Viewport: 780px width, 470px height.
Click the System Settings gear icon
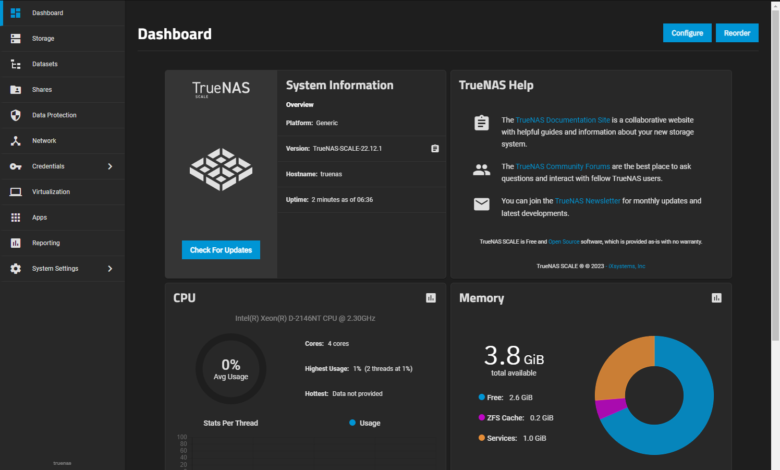15,269
